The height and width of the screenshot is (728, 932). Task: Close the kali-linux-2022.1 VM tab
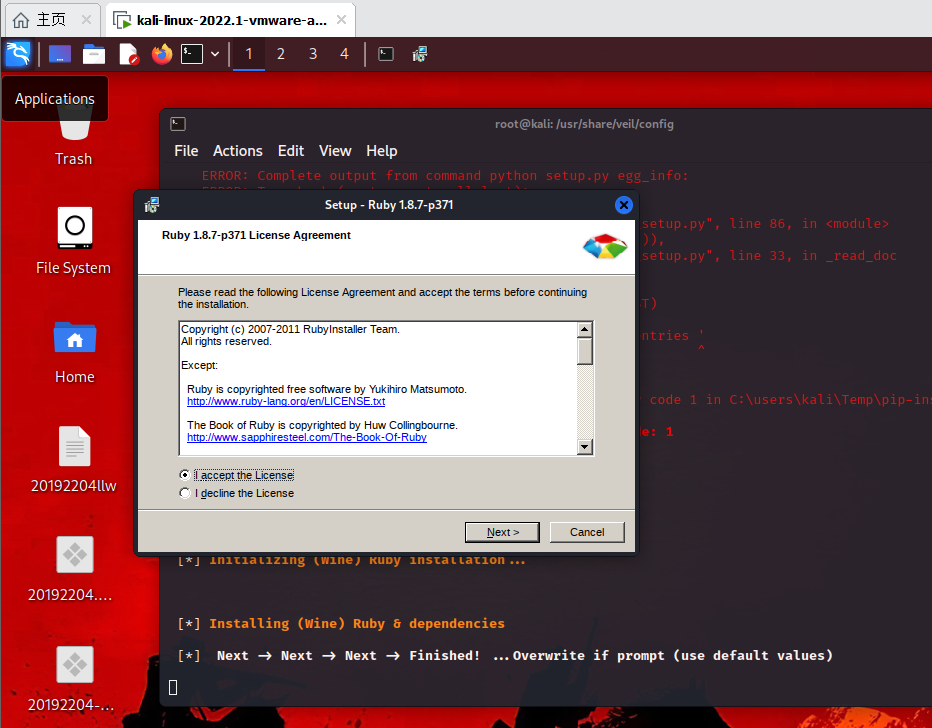coord(341,20)
